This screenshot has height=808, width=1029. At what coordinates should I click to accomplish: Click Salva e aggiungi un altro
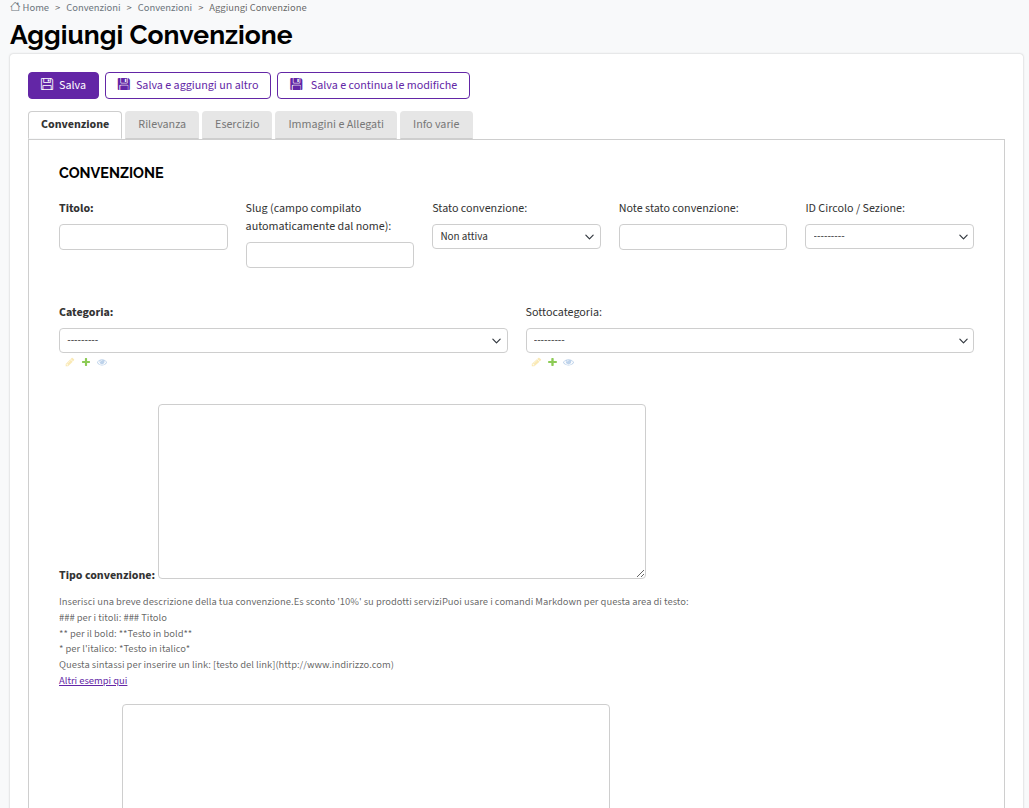[x=188, y=85]
